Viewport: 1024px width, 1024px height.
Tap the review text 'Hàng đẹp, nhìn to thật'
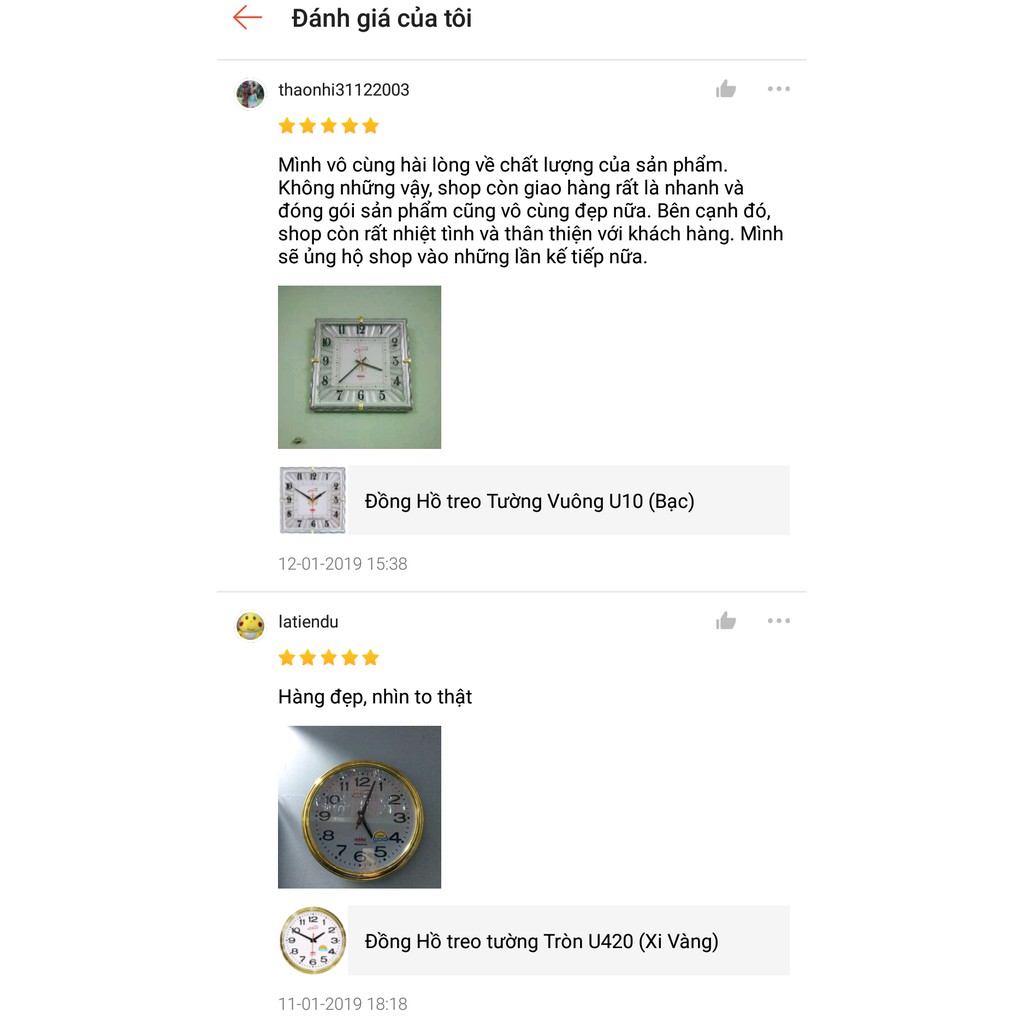375,697
